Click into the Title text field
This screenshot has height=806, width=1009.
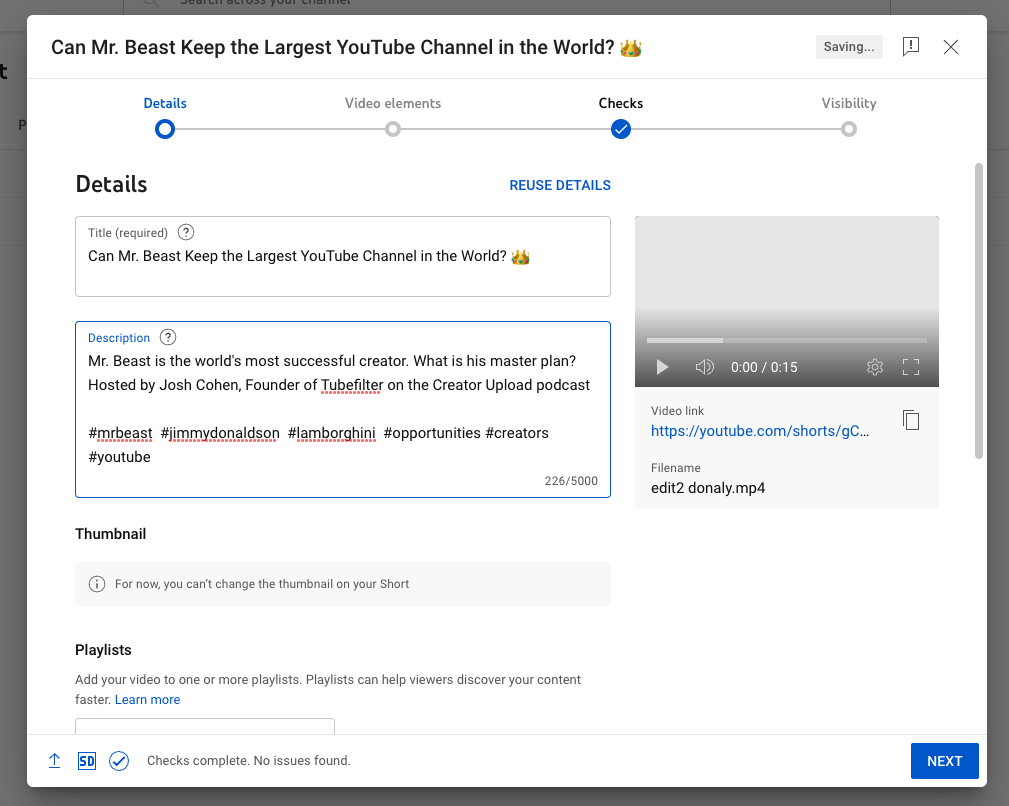pos(342,257)
